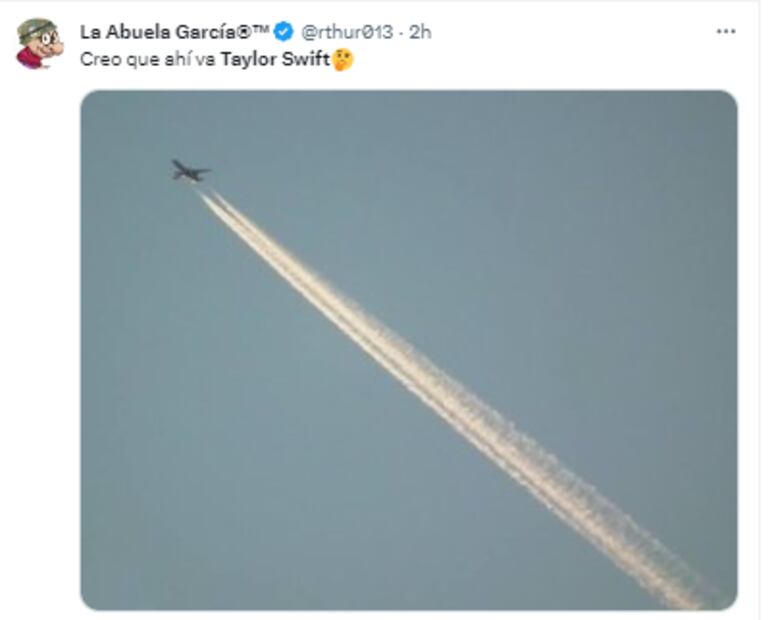Click the separator dot before 2h
This screenshot has height=620, width=770.
[402, 33]
